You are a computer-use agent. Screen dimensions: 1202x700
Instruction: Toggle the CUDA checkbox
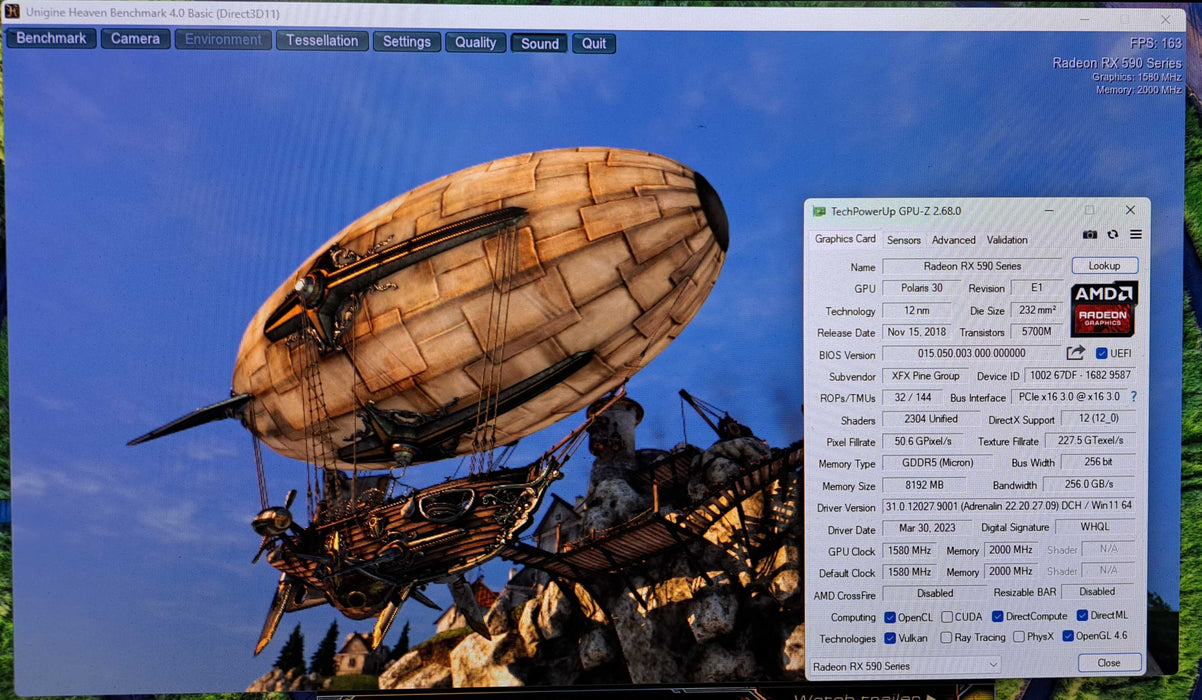(x=946, y=617)
